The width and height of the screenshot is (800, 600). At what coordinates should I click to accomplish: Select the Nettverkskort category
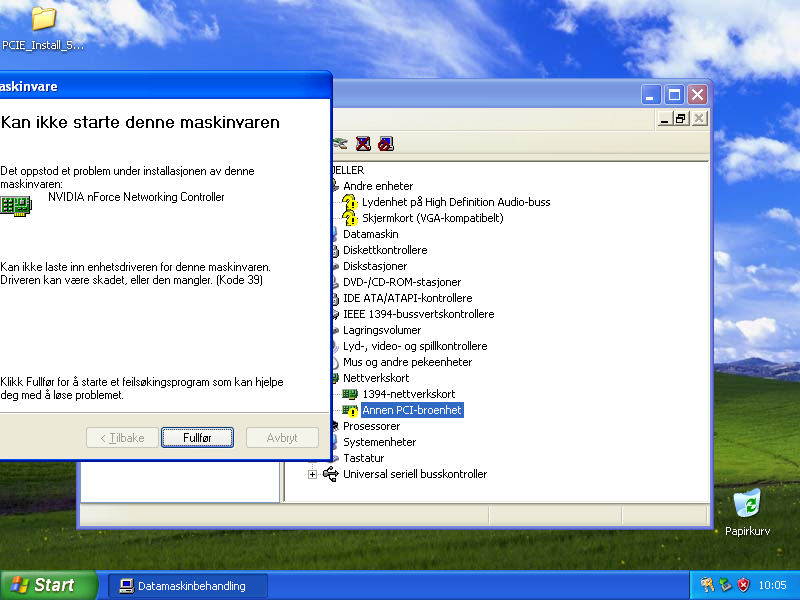pyautogui.click(x=376, y=378)
